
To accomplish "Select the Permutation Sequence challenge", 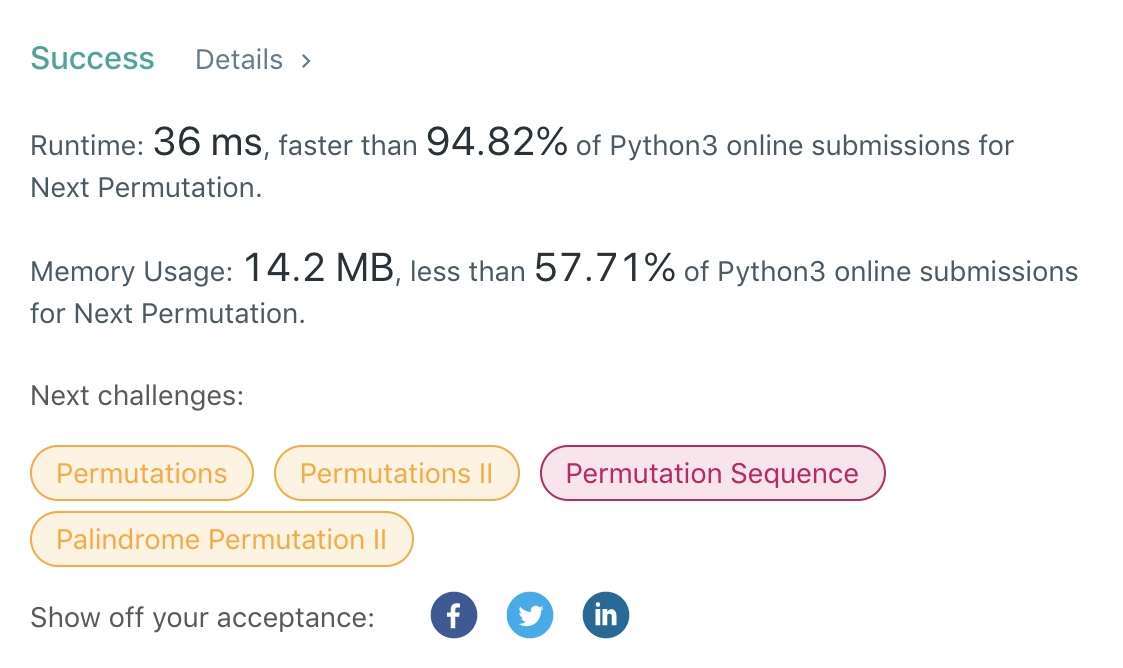I will tap(712, 473).
